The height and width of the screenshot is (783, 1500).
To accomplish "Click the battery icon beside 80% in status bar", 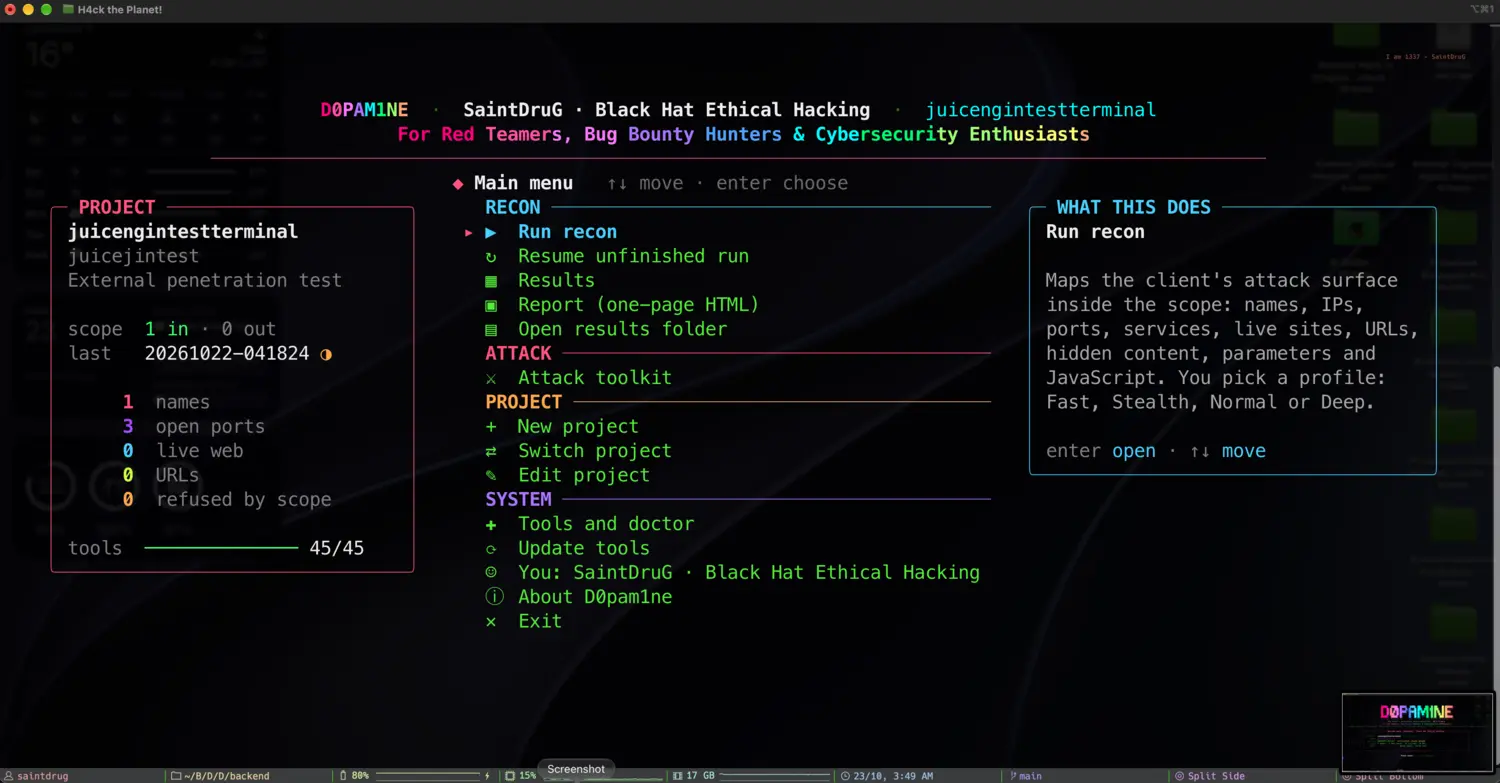I will tap(343, 776).
